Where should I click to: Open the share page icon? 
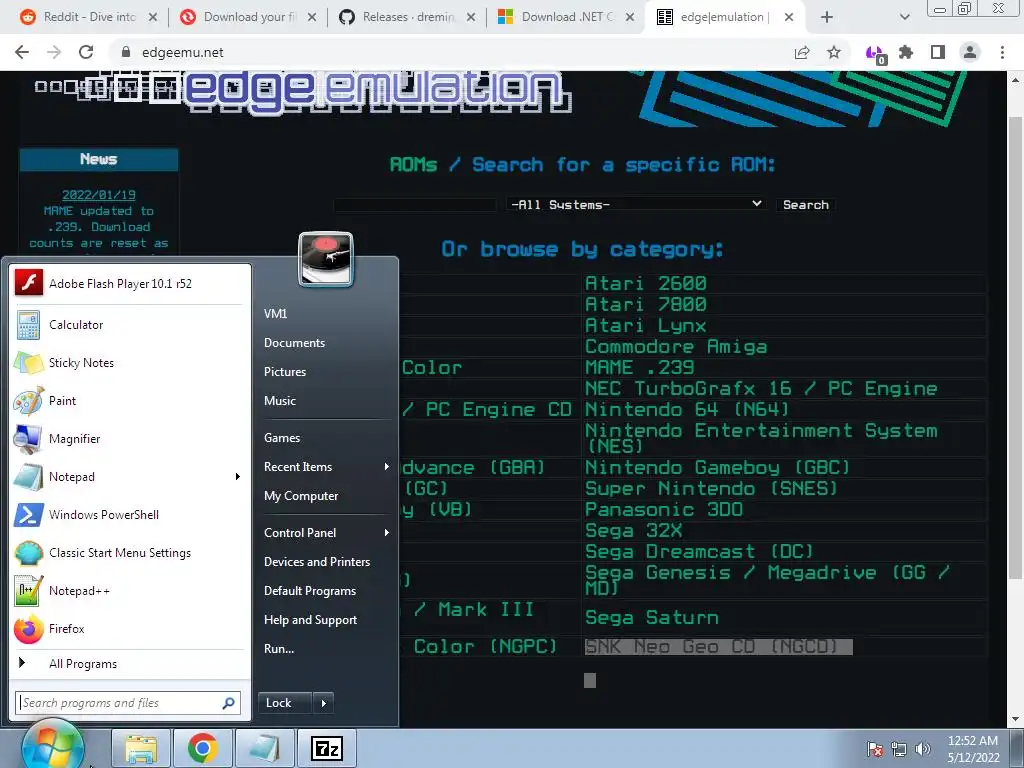[x=802, y=52]
